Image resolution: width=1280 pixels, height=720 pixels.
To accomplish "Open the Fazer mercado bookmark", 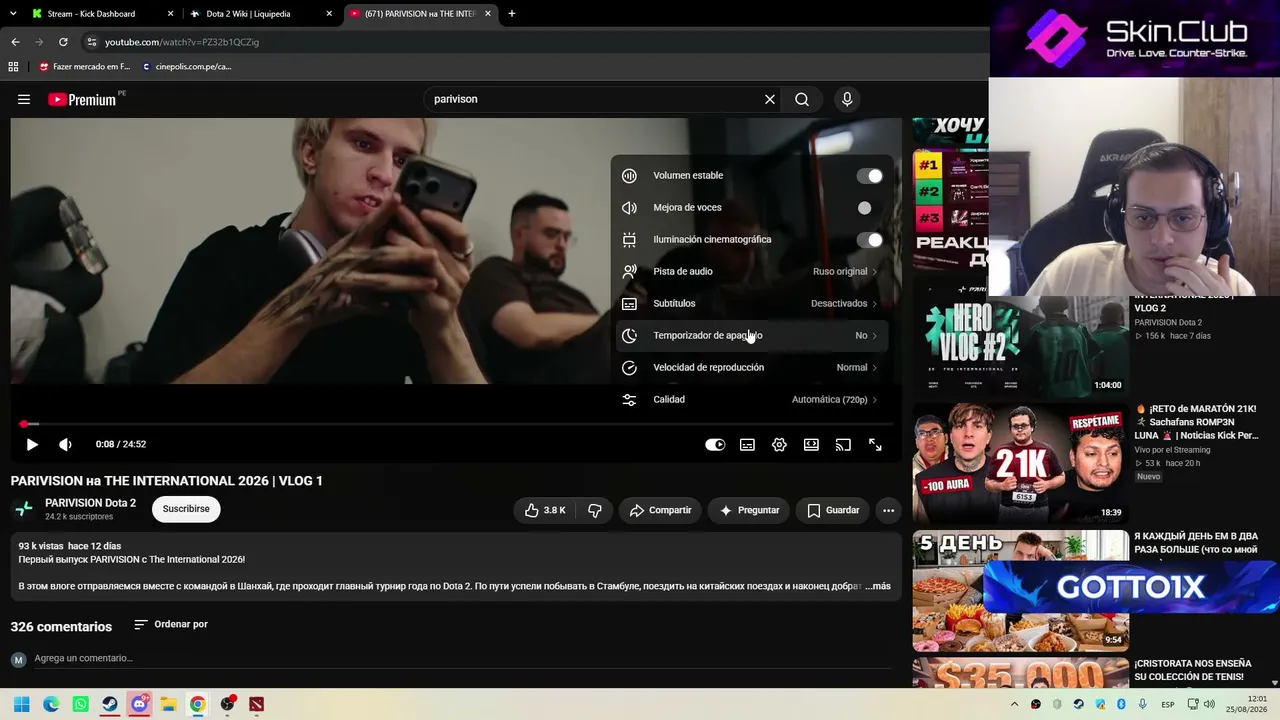I will (85, 67).
